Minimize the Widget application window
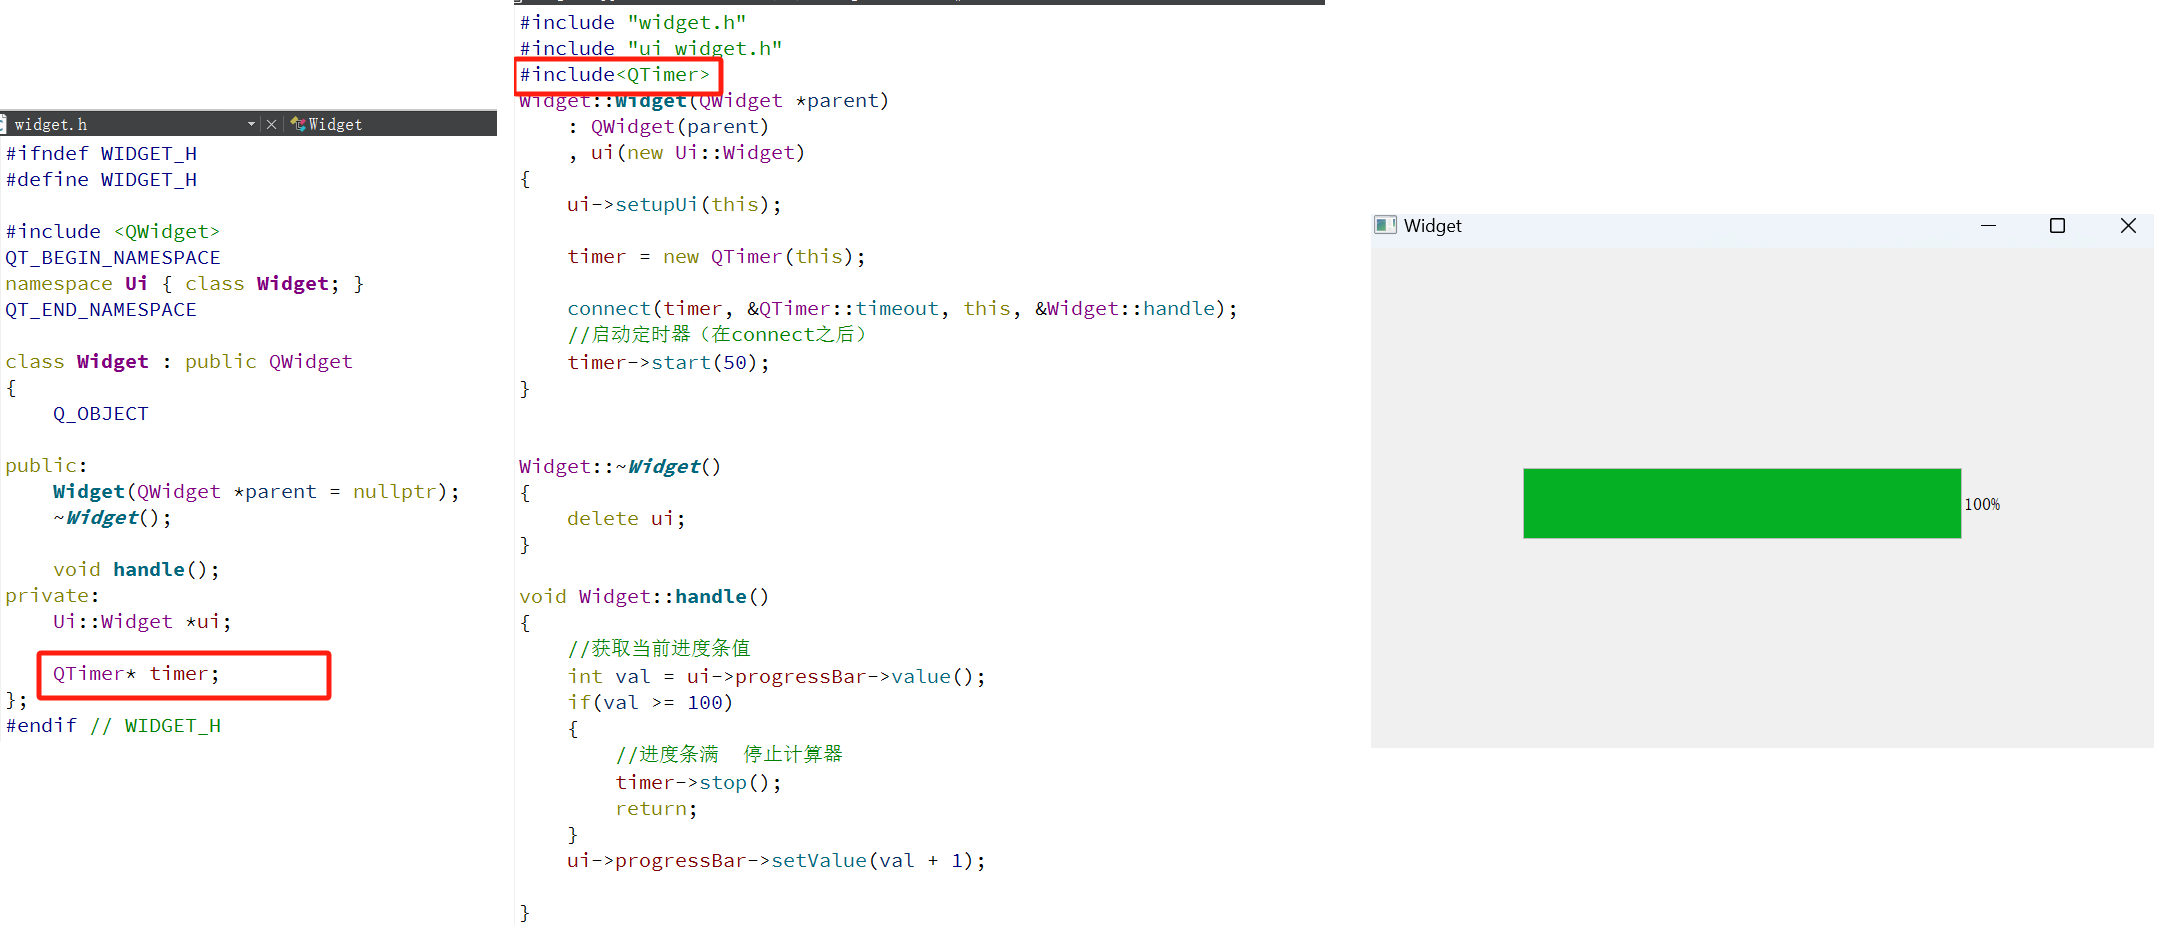The height and width of the screenshot is (925, 2161). pos(1988,226)
